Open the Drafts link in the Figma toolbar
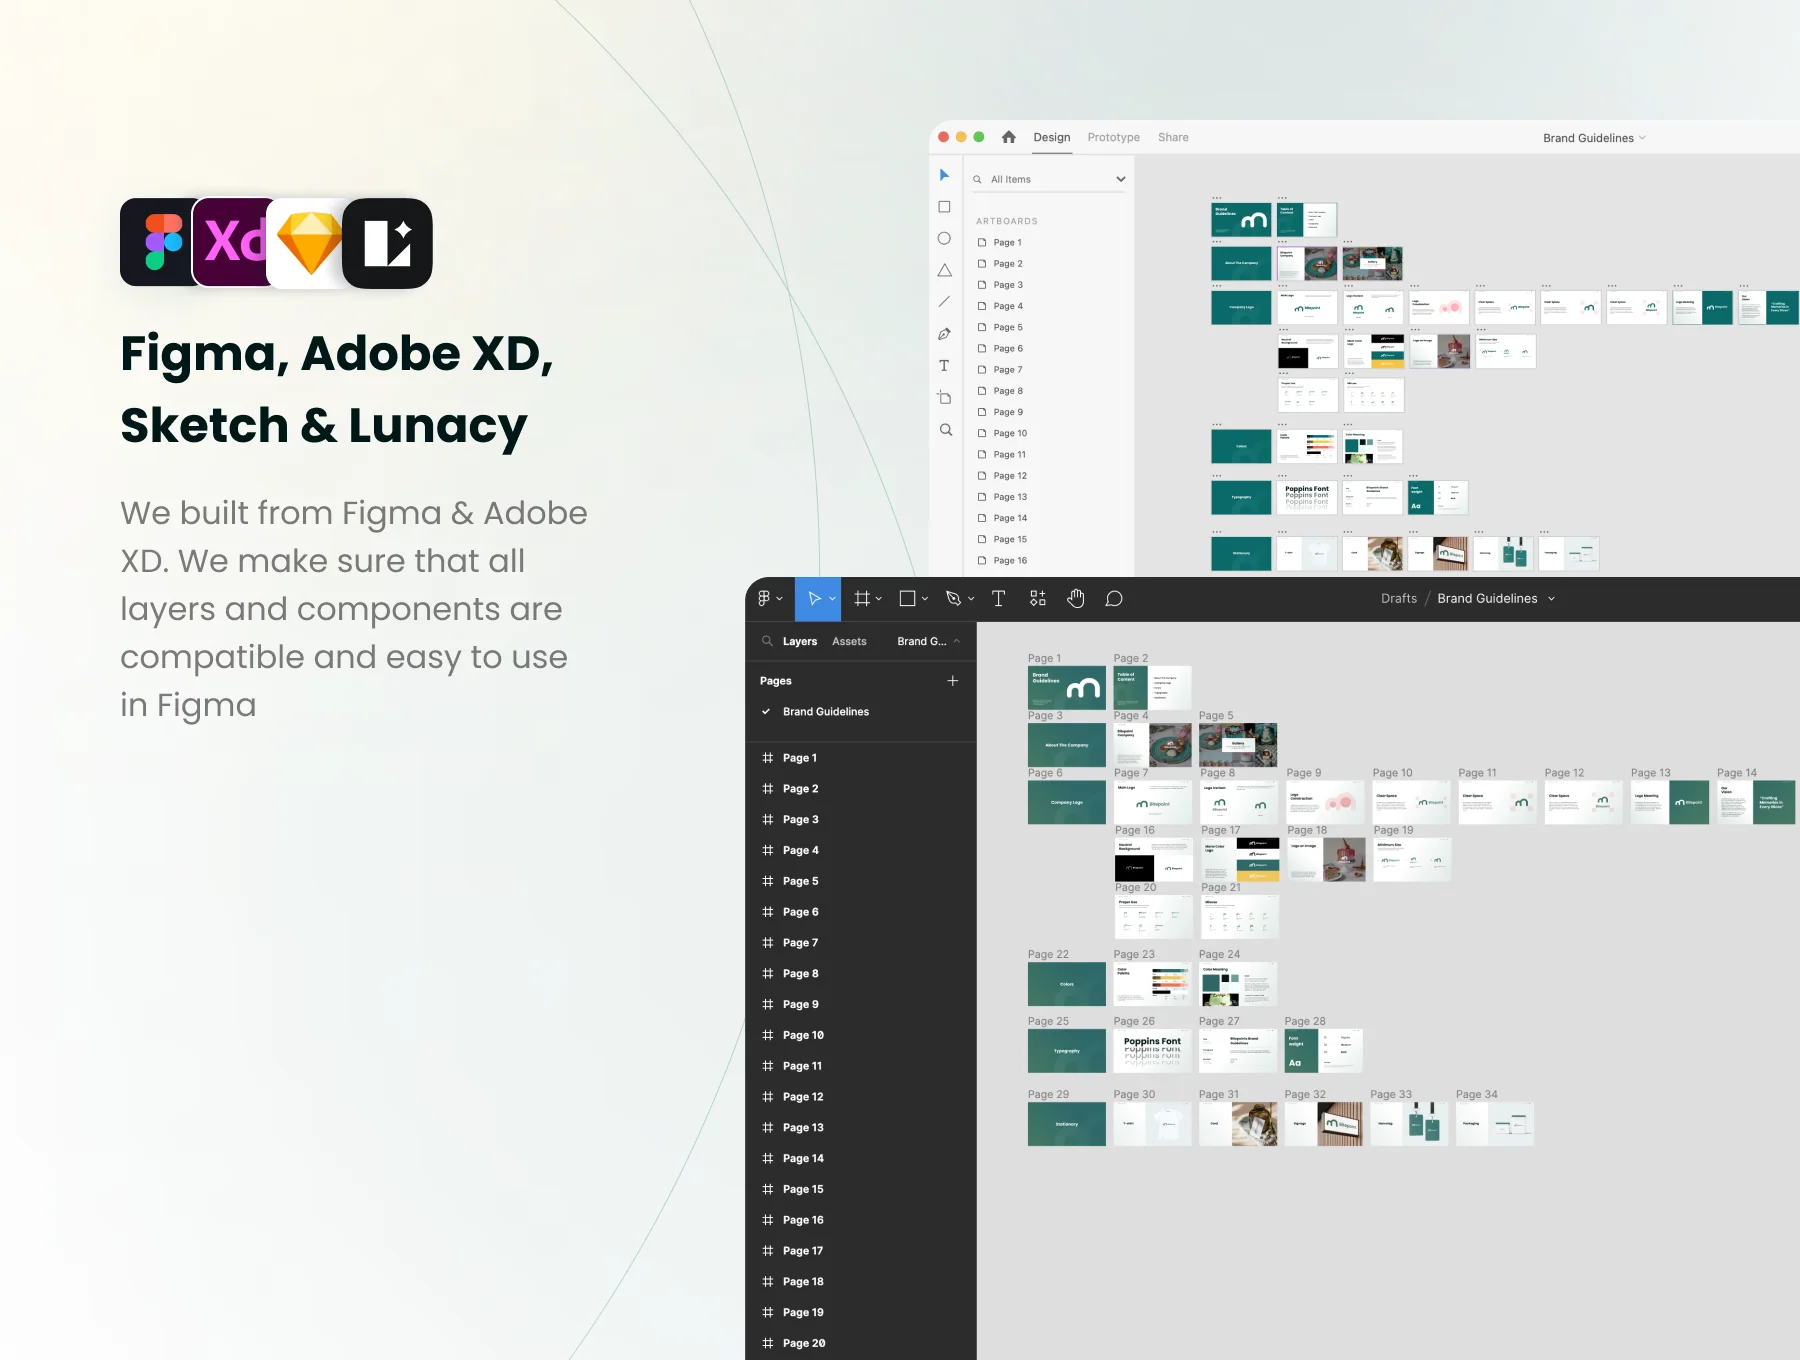This screenshot has height=1360, width=1800. (x=1399, y=599)
